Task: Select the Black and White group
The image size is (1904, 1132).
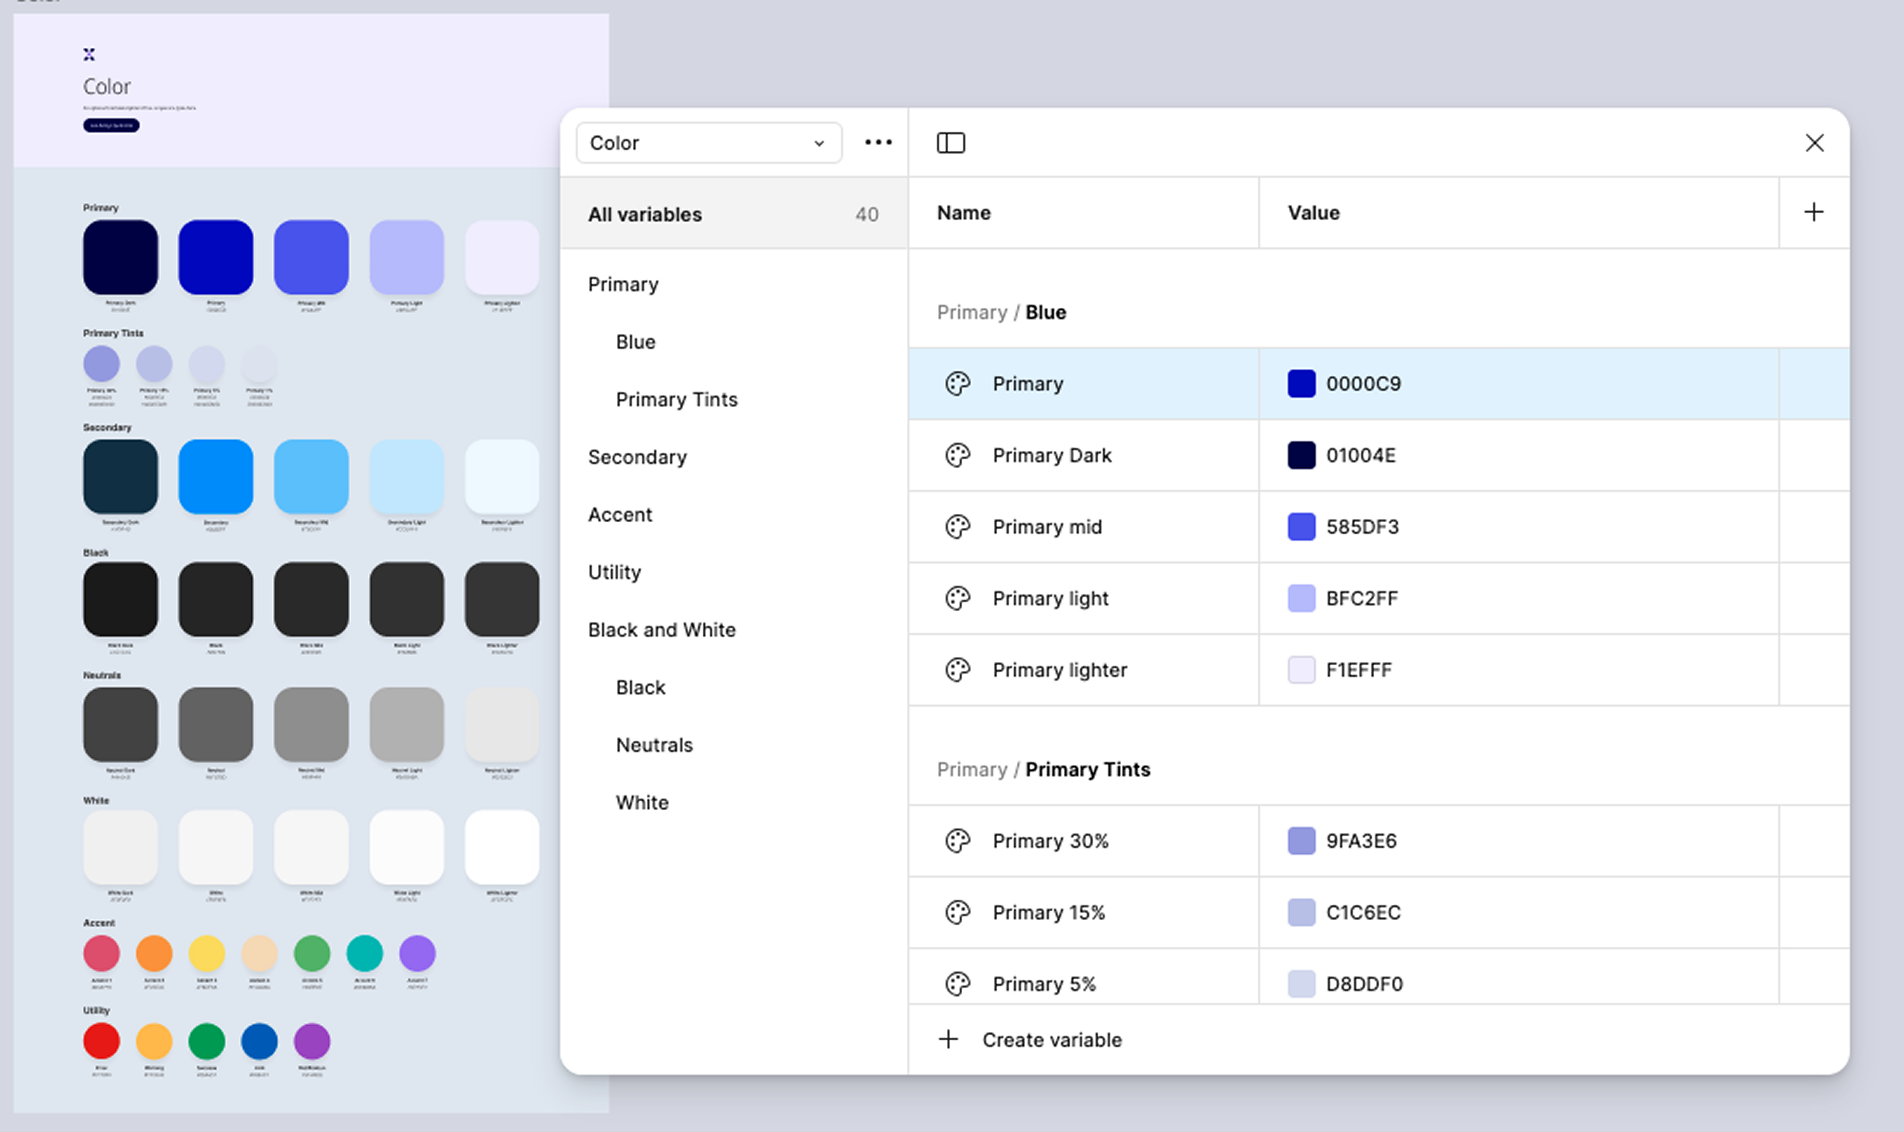Action: (x=661, y=629)
